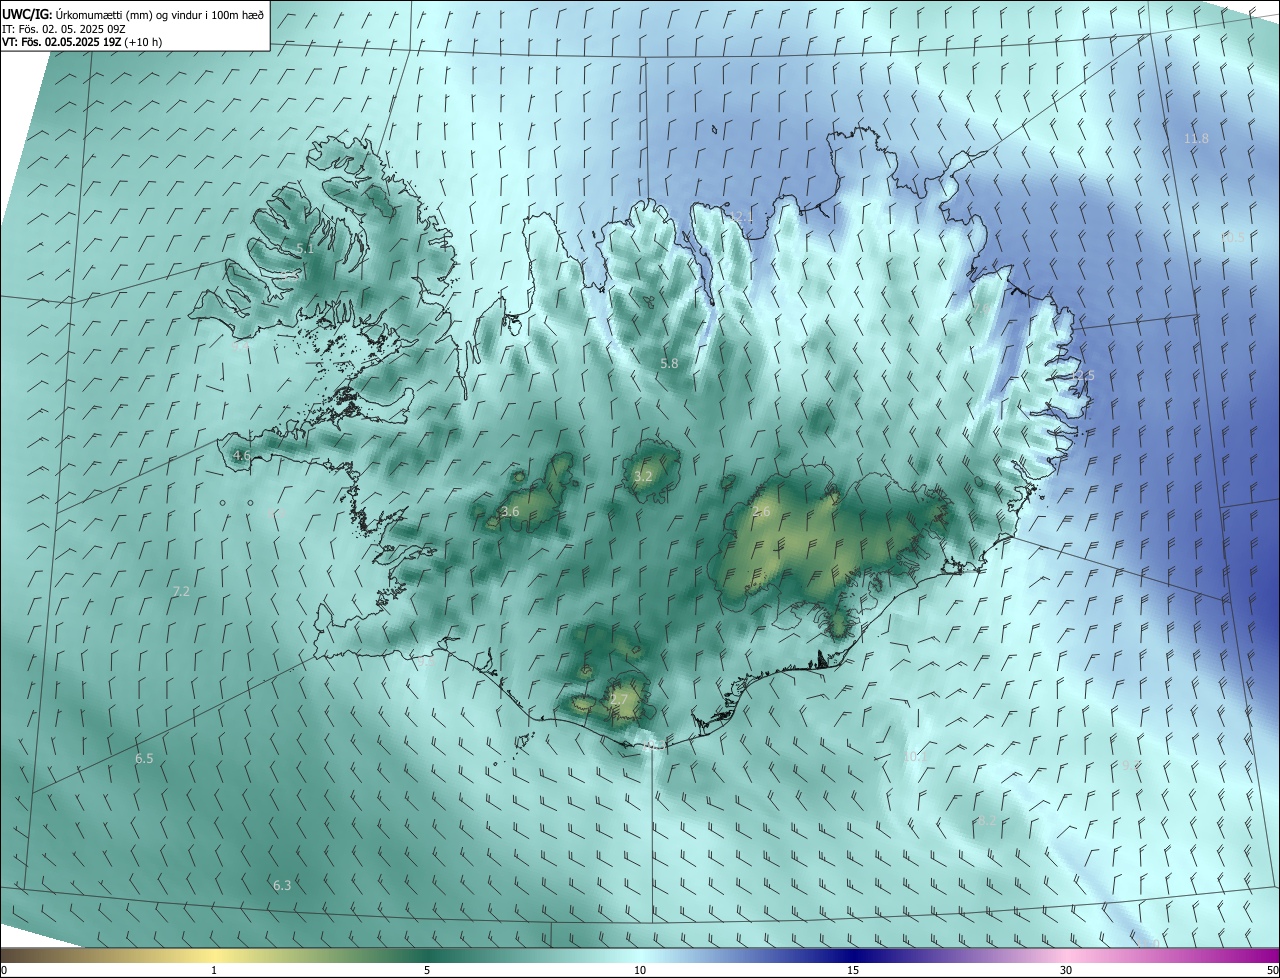Click the 4.6 value on the western peninsula
The height and width of the screenshot is (978, 1280).
tap(241, 456)
